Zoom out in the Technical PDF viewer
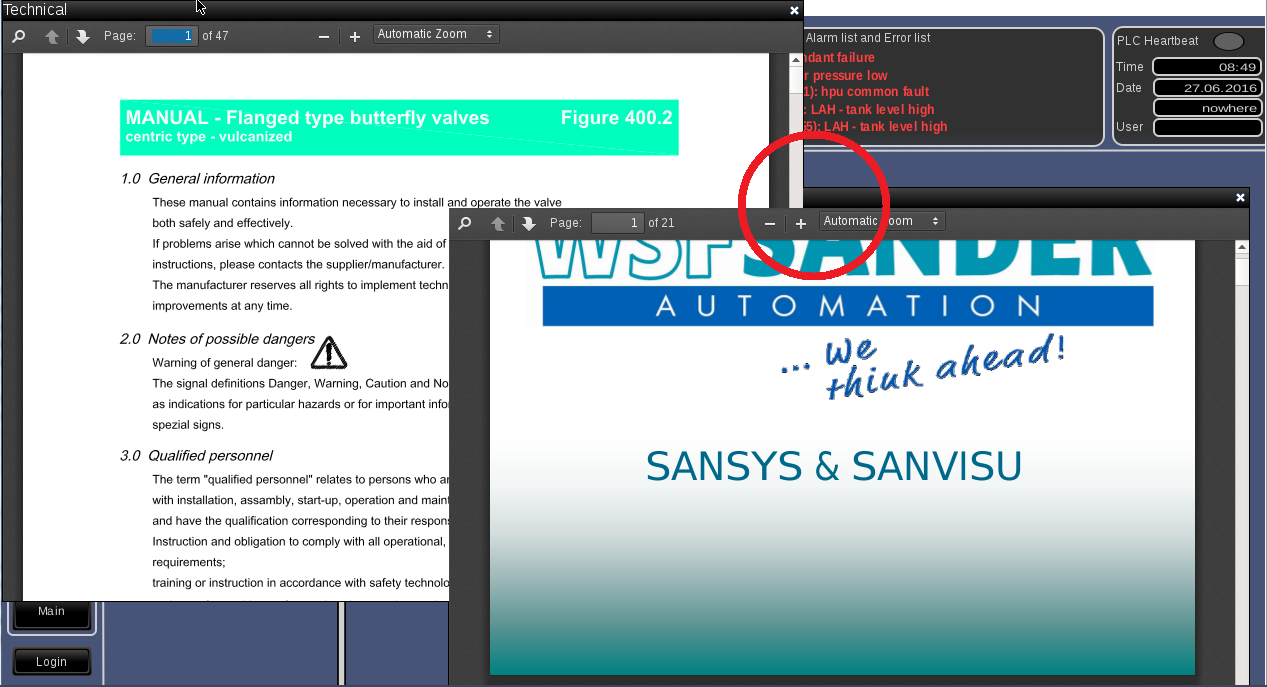 [323, 37]
